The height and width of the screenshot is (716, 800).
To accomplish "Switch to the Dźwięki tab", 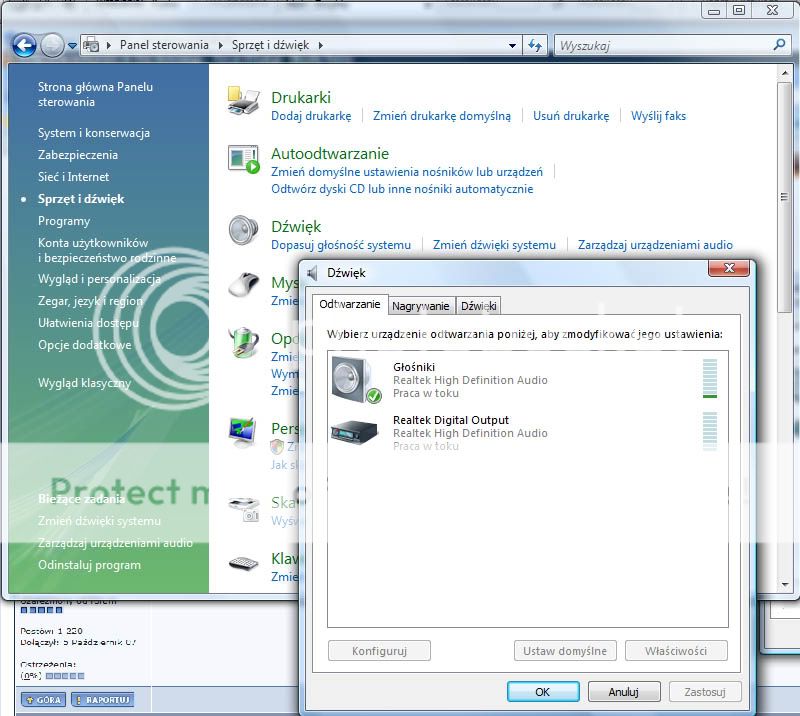I will tap(479, 306).
